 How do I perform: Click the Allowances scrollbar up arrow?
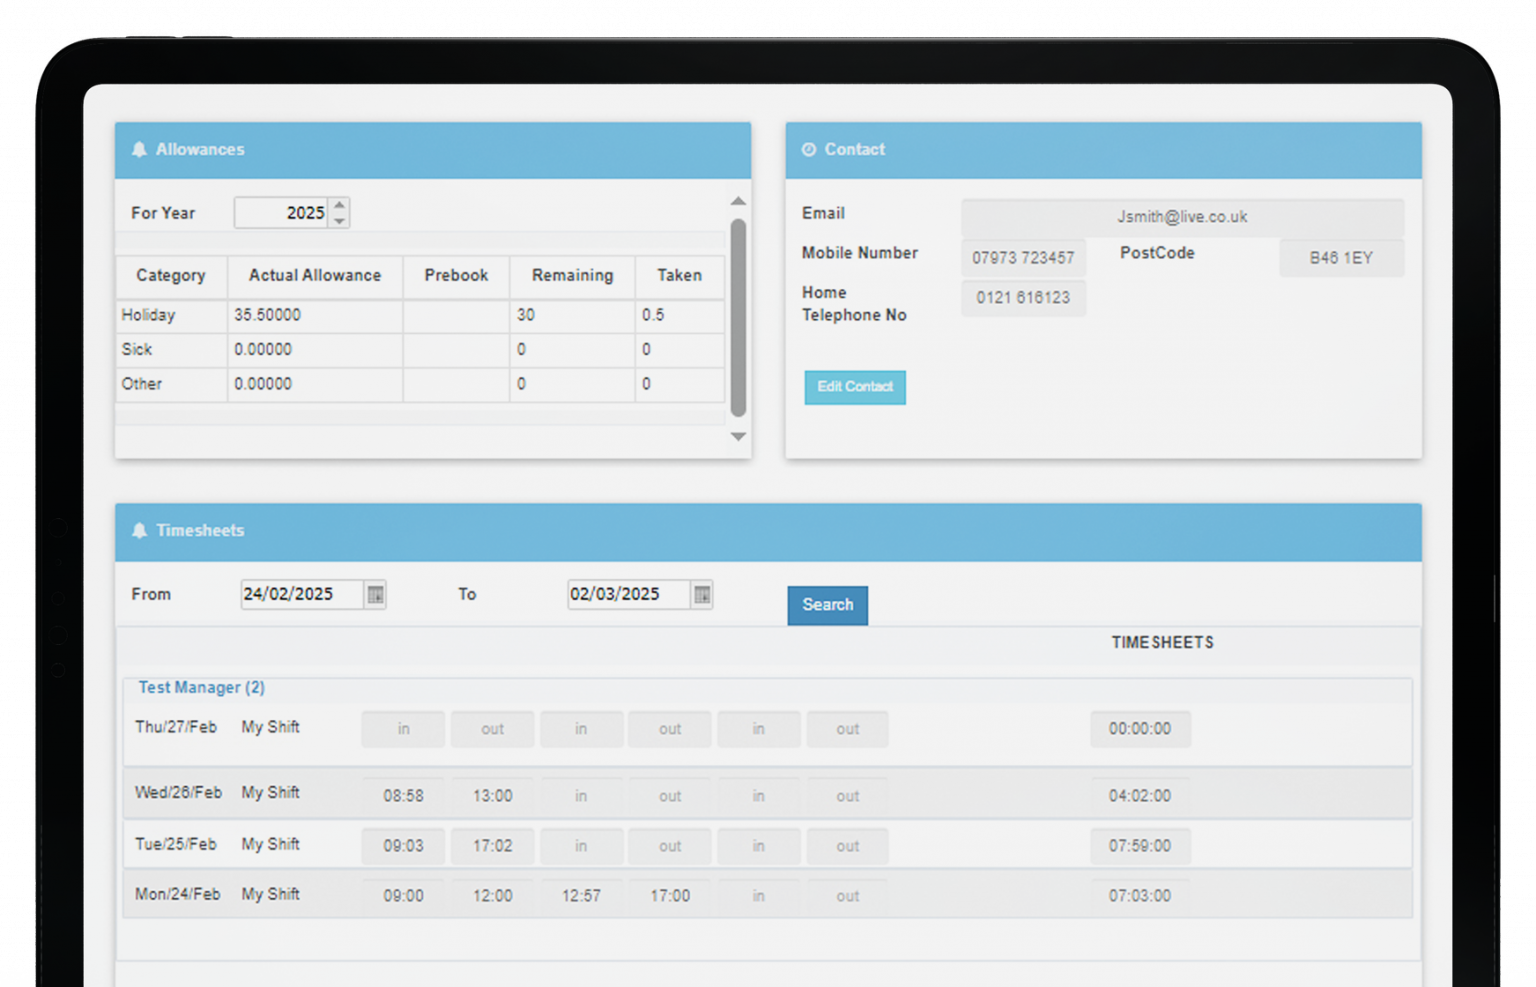[x=738, y=201]
